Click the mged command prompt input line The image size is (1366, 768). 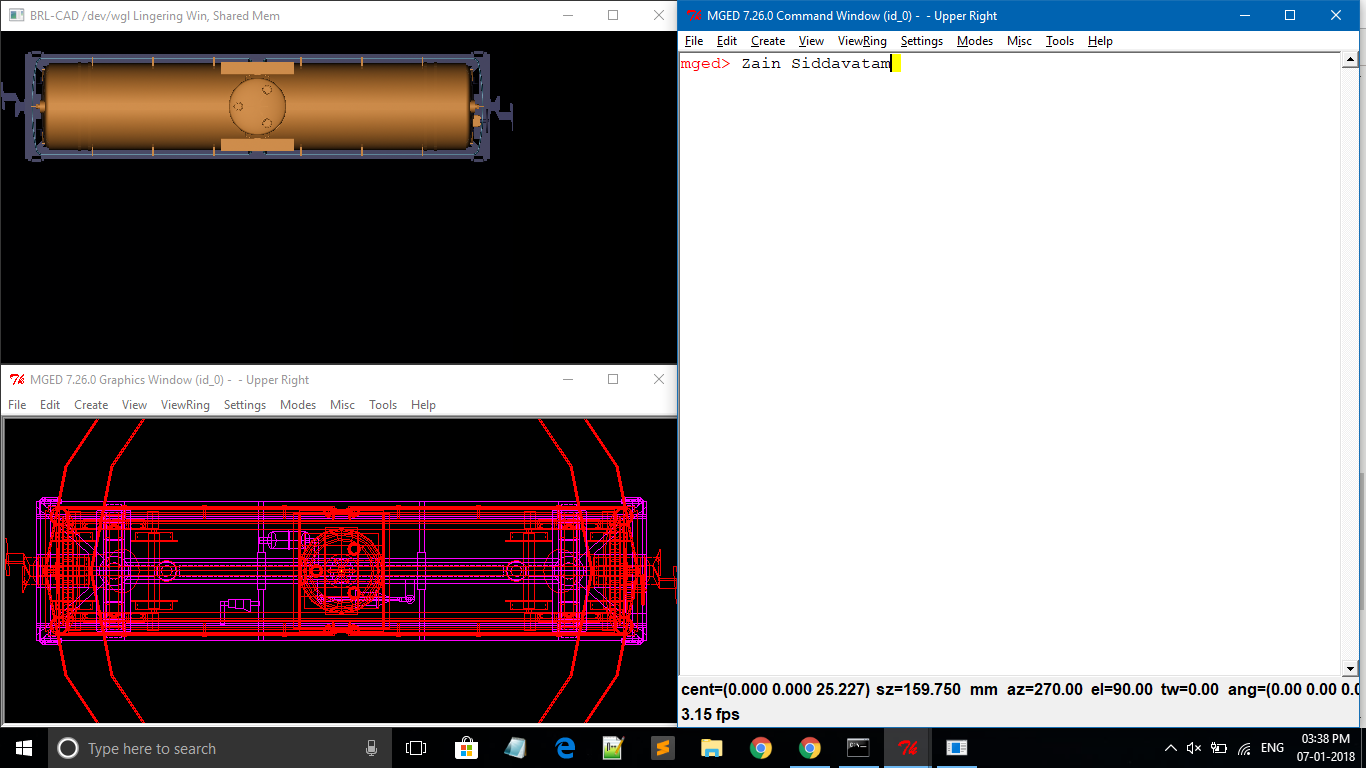tap(1010, 64)
